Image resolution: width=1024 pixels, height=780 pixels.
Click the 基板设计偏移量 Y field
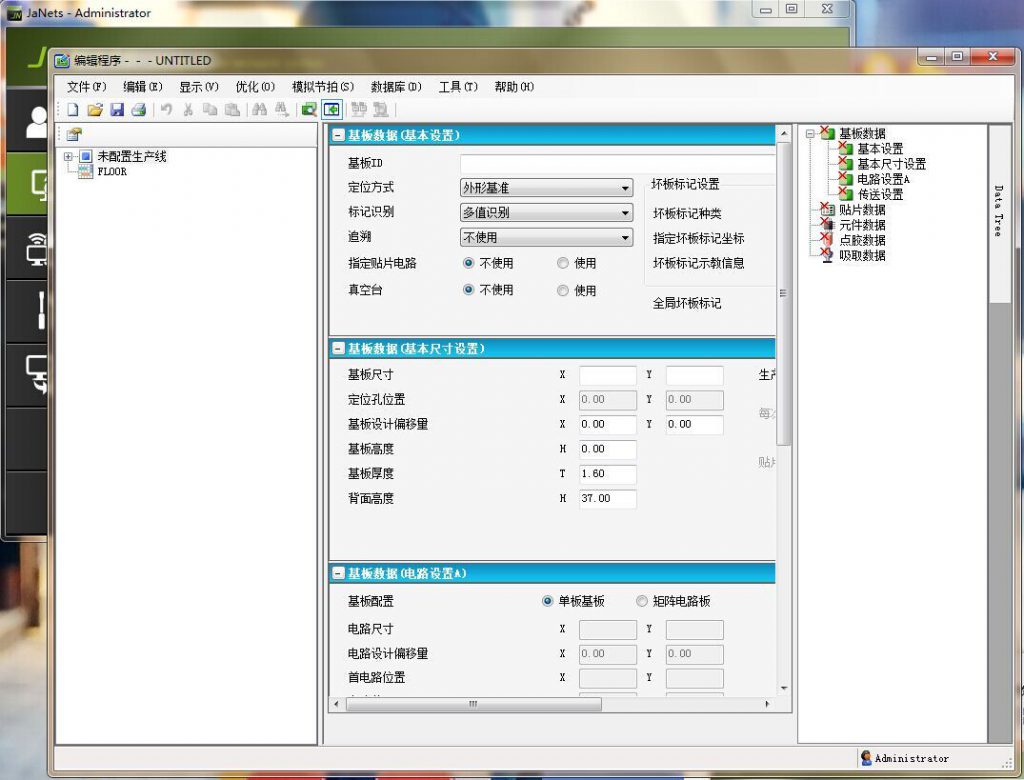694,425
